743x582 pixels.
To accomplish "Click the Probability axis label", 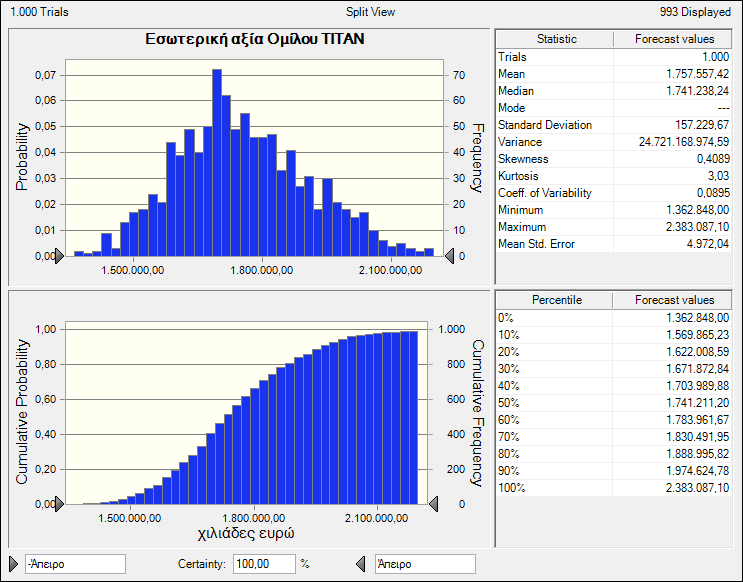I will pyautogui.click(x=22, y=157).
